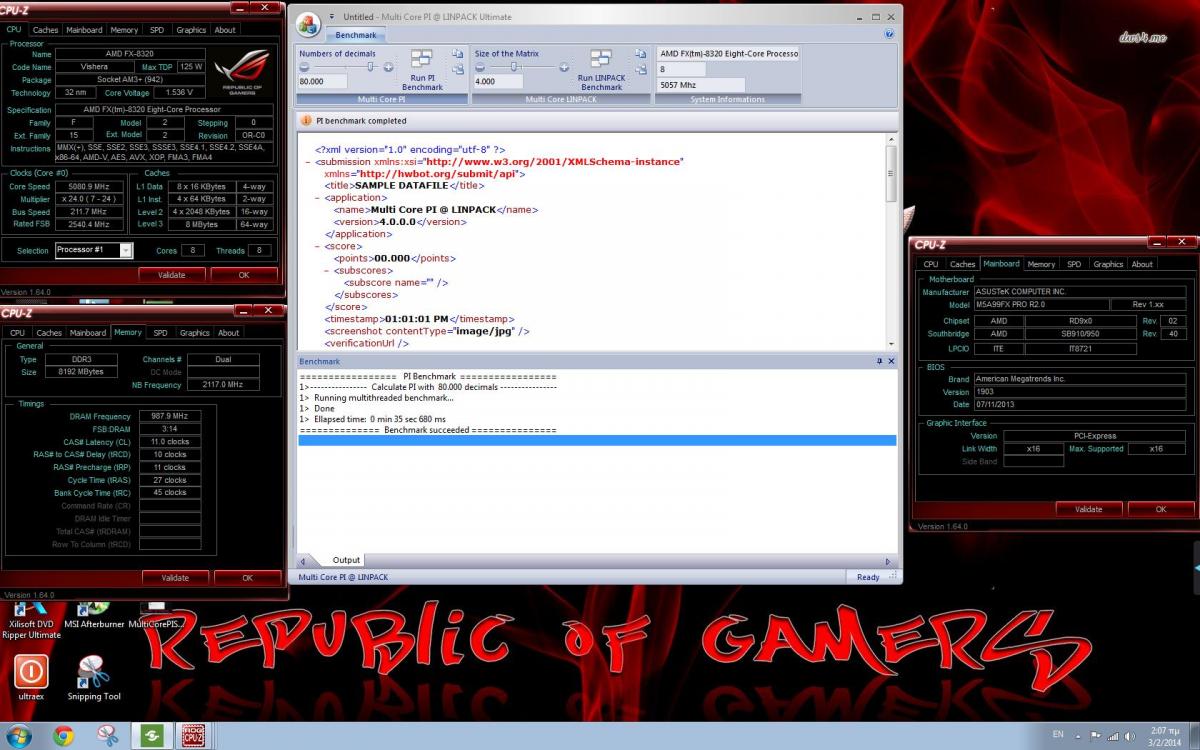
Task: Select the Benchmark ribbon tab
Action: [356, 35]
